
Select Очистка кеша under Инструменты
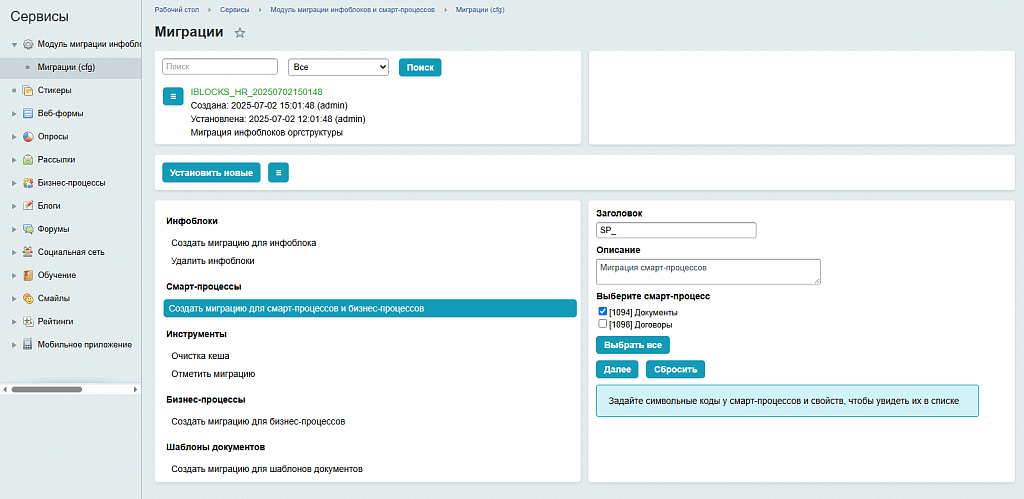click(x=200, y=355)
